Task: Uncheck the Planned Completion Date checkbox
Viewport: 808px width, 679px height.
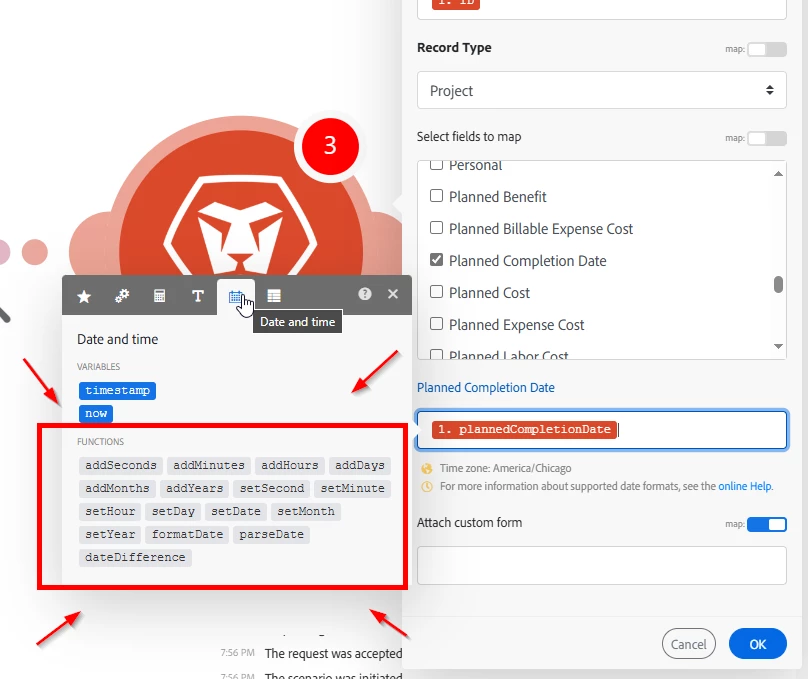Action: tap(436, 260)
